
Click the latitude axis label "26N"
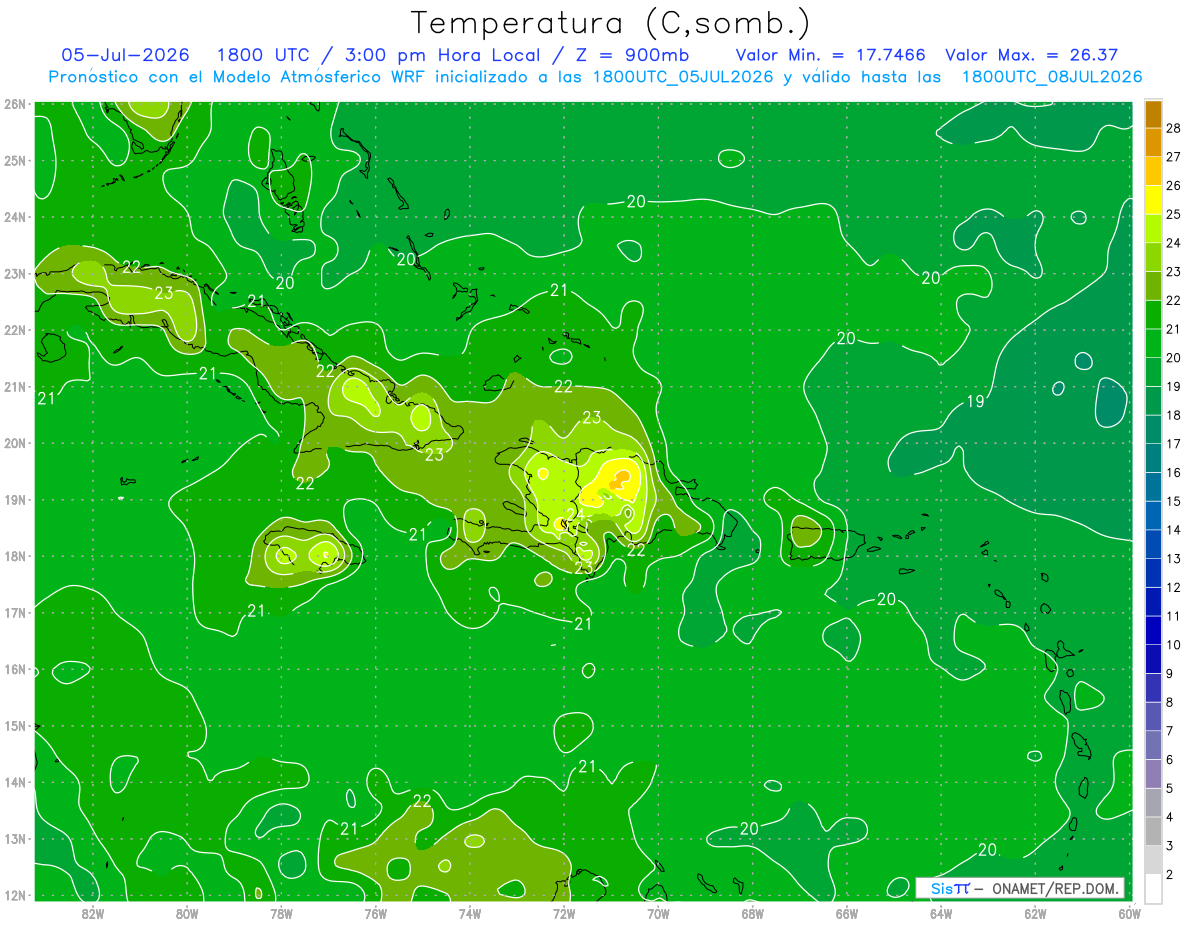click(x=14, y=103)
